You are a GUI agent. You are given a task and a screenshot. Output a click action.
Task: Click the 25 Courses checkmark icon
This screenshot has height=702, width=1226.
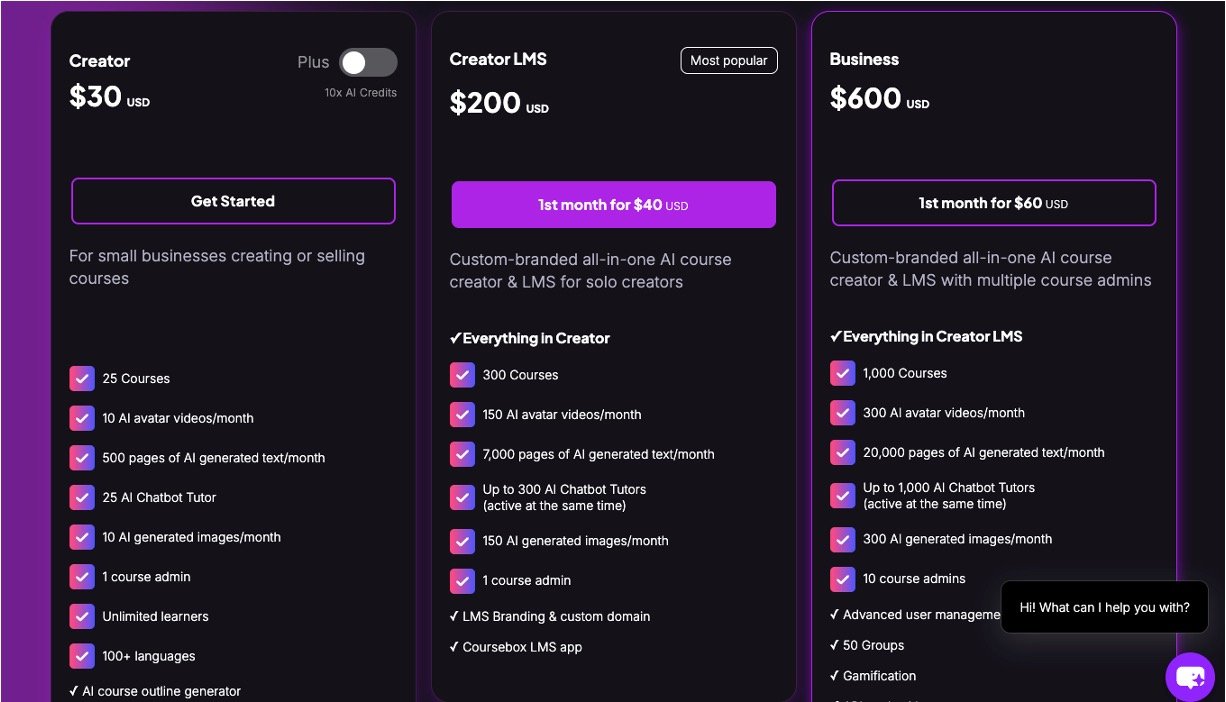coord(82,378)
